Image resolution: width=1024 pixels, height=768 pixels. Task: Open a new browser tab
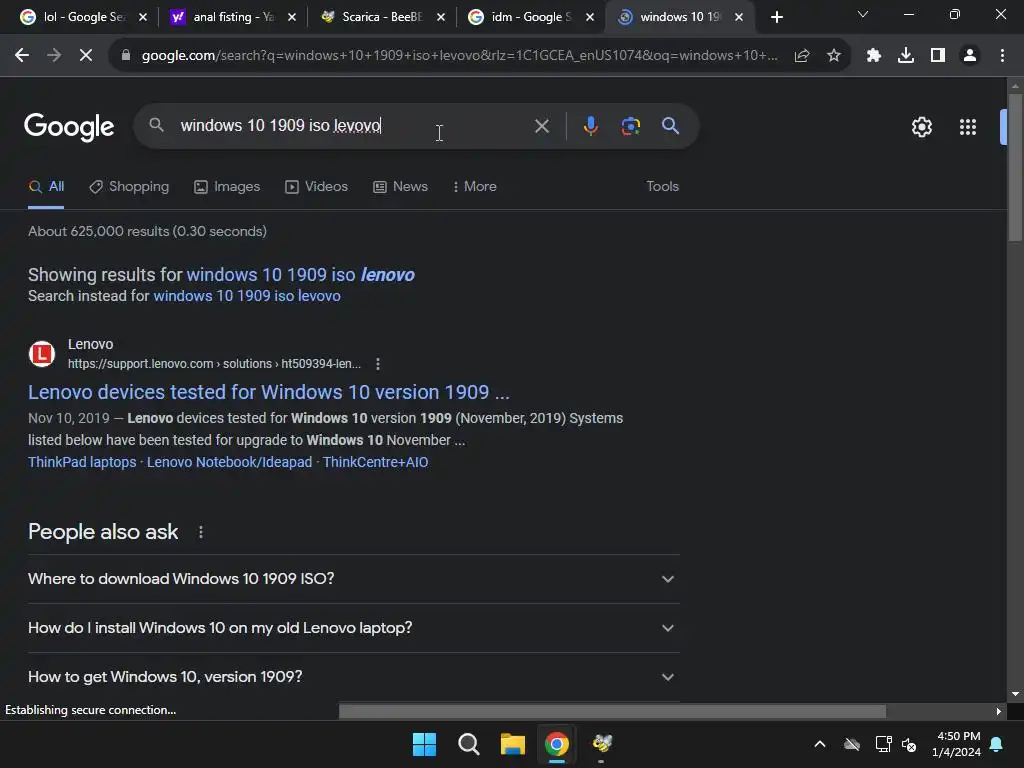[776, 17]
